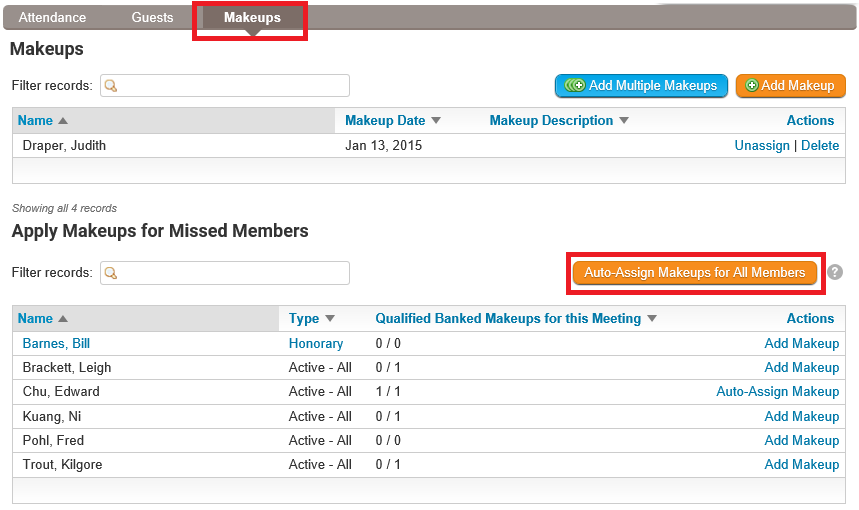The width and height of the screenshot is (859, 510).
Task: Sort by Makeup Date column arrow
Action: pyautogui.click(x=435, y=121)
